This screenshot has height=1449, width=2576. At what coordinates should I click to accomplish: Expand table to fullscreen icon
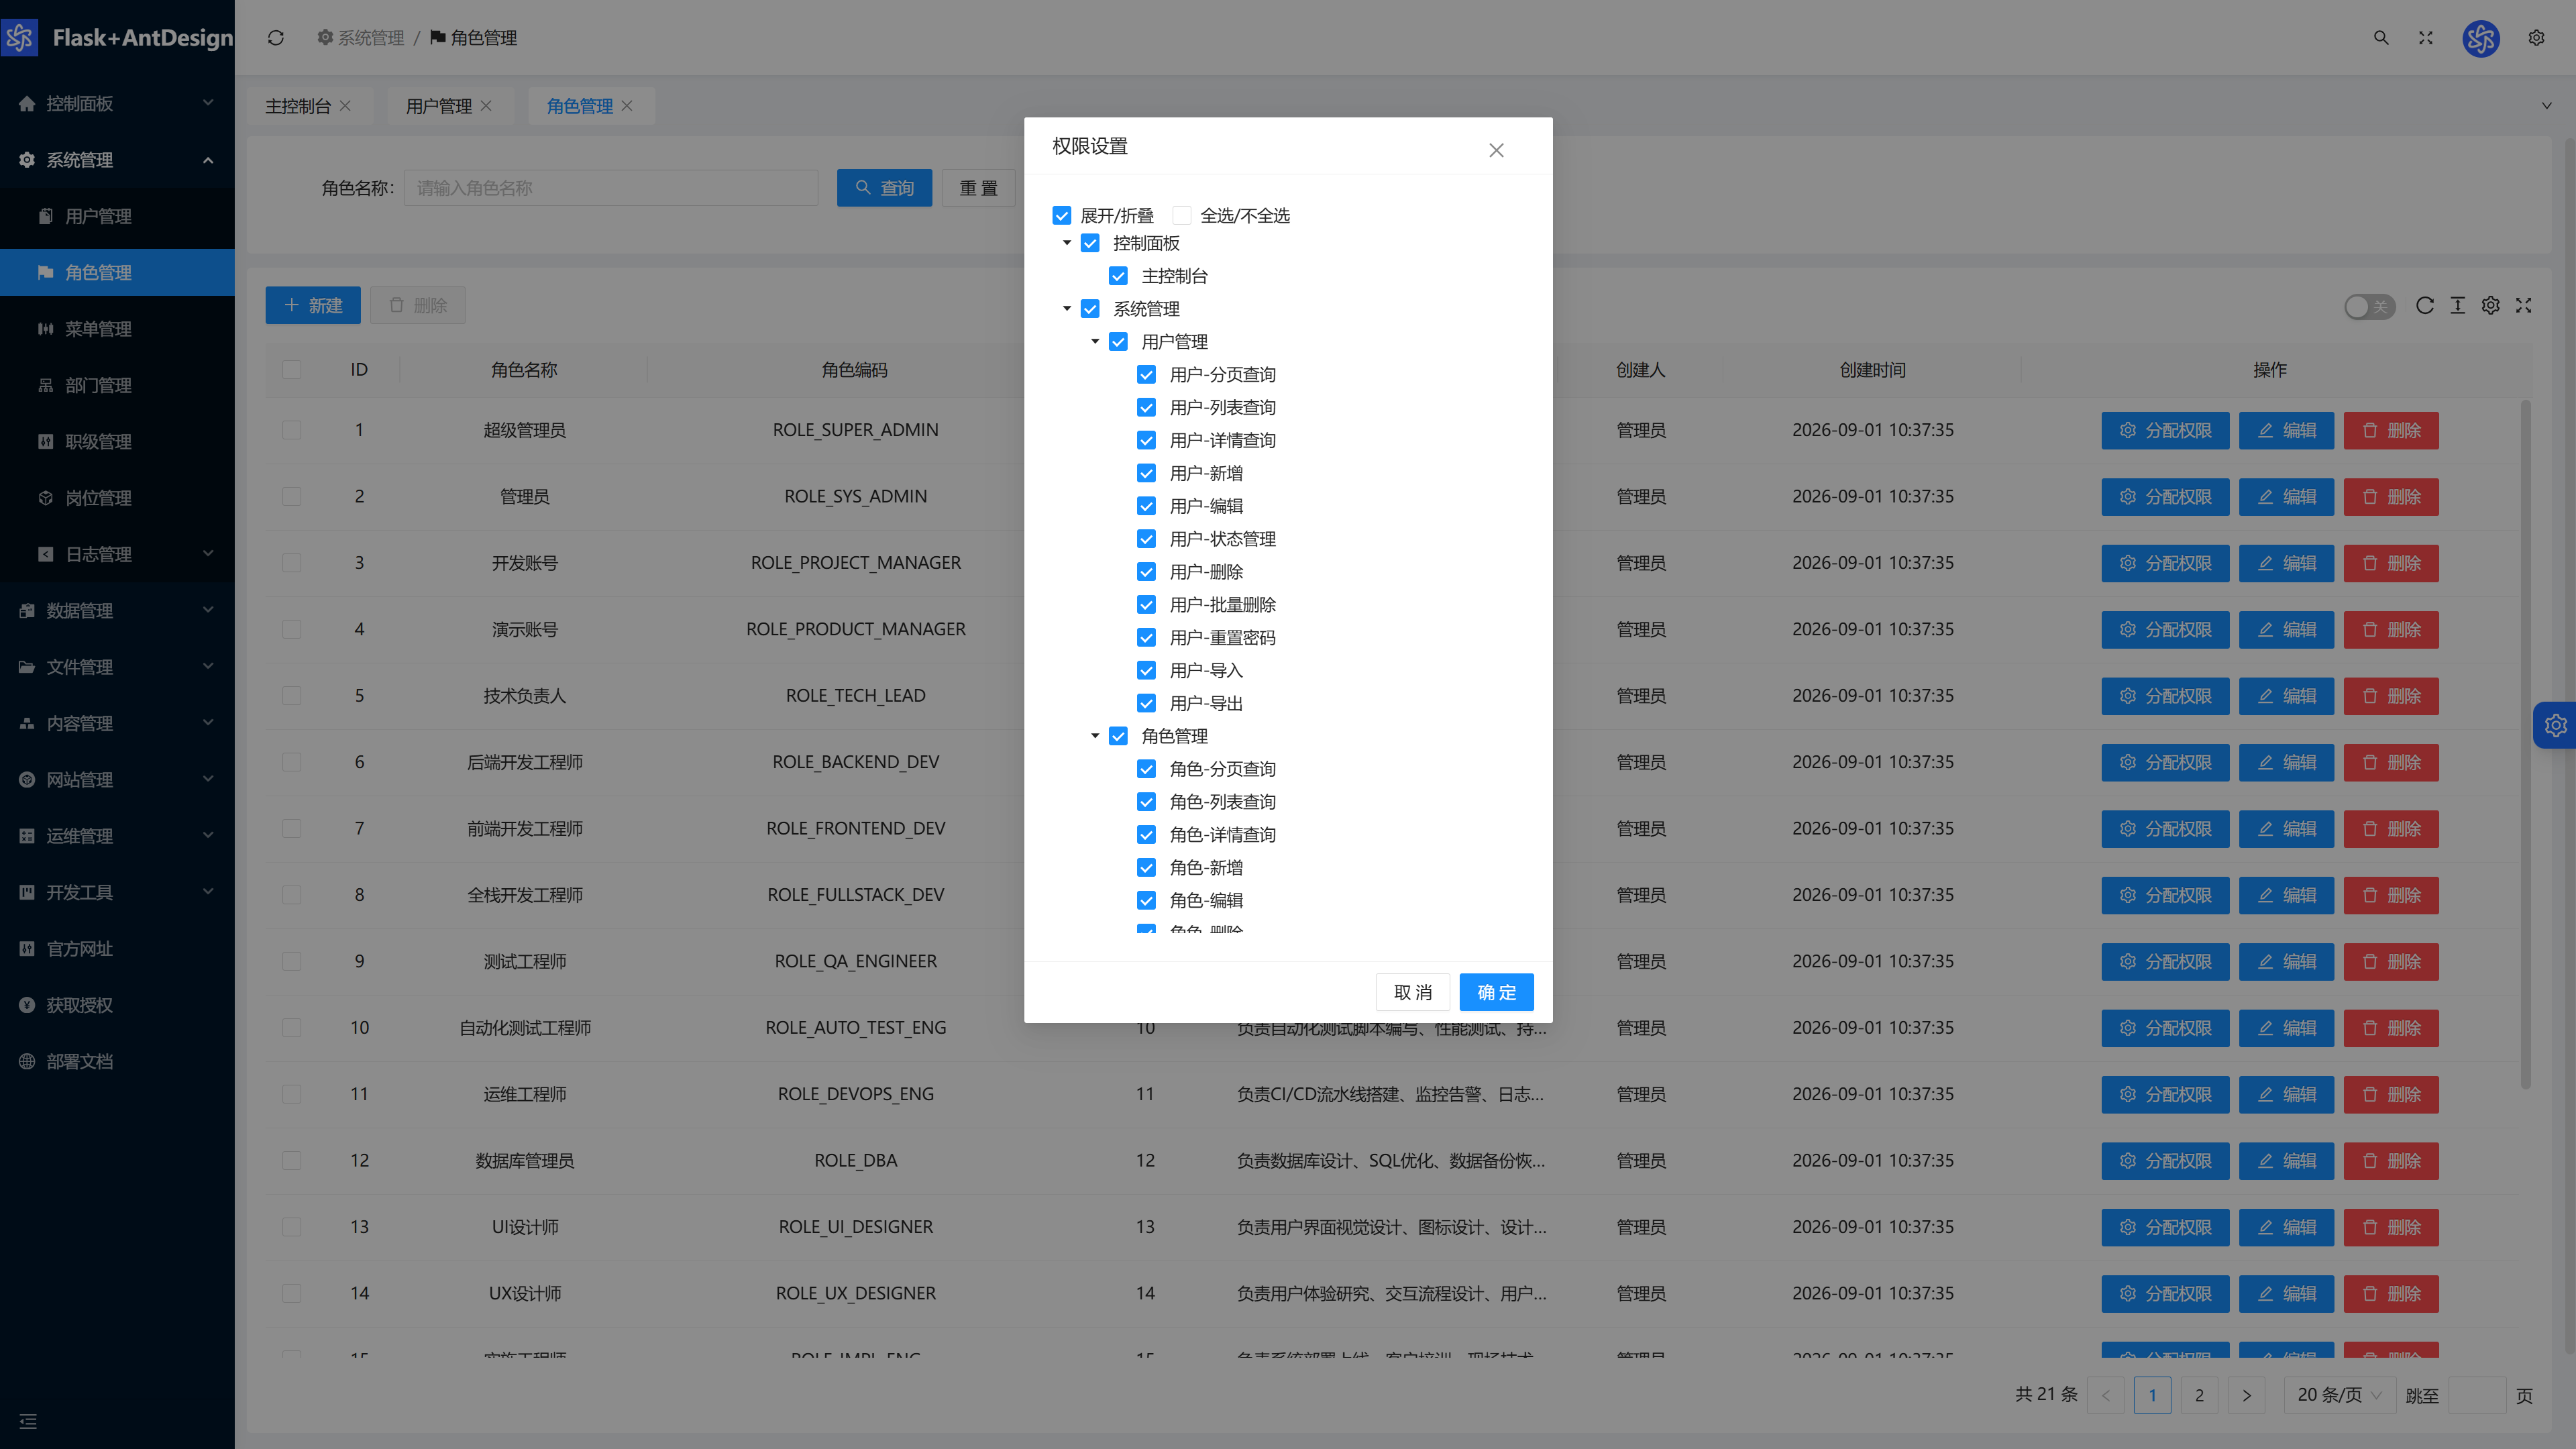2524,306
